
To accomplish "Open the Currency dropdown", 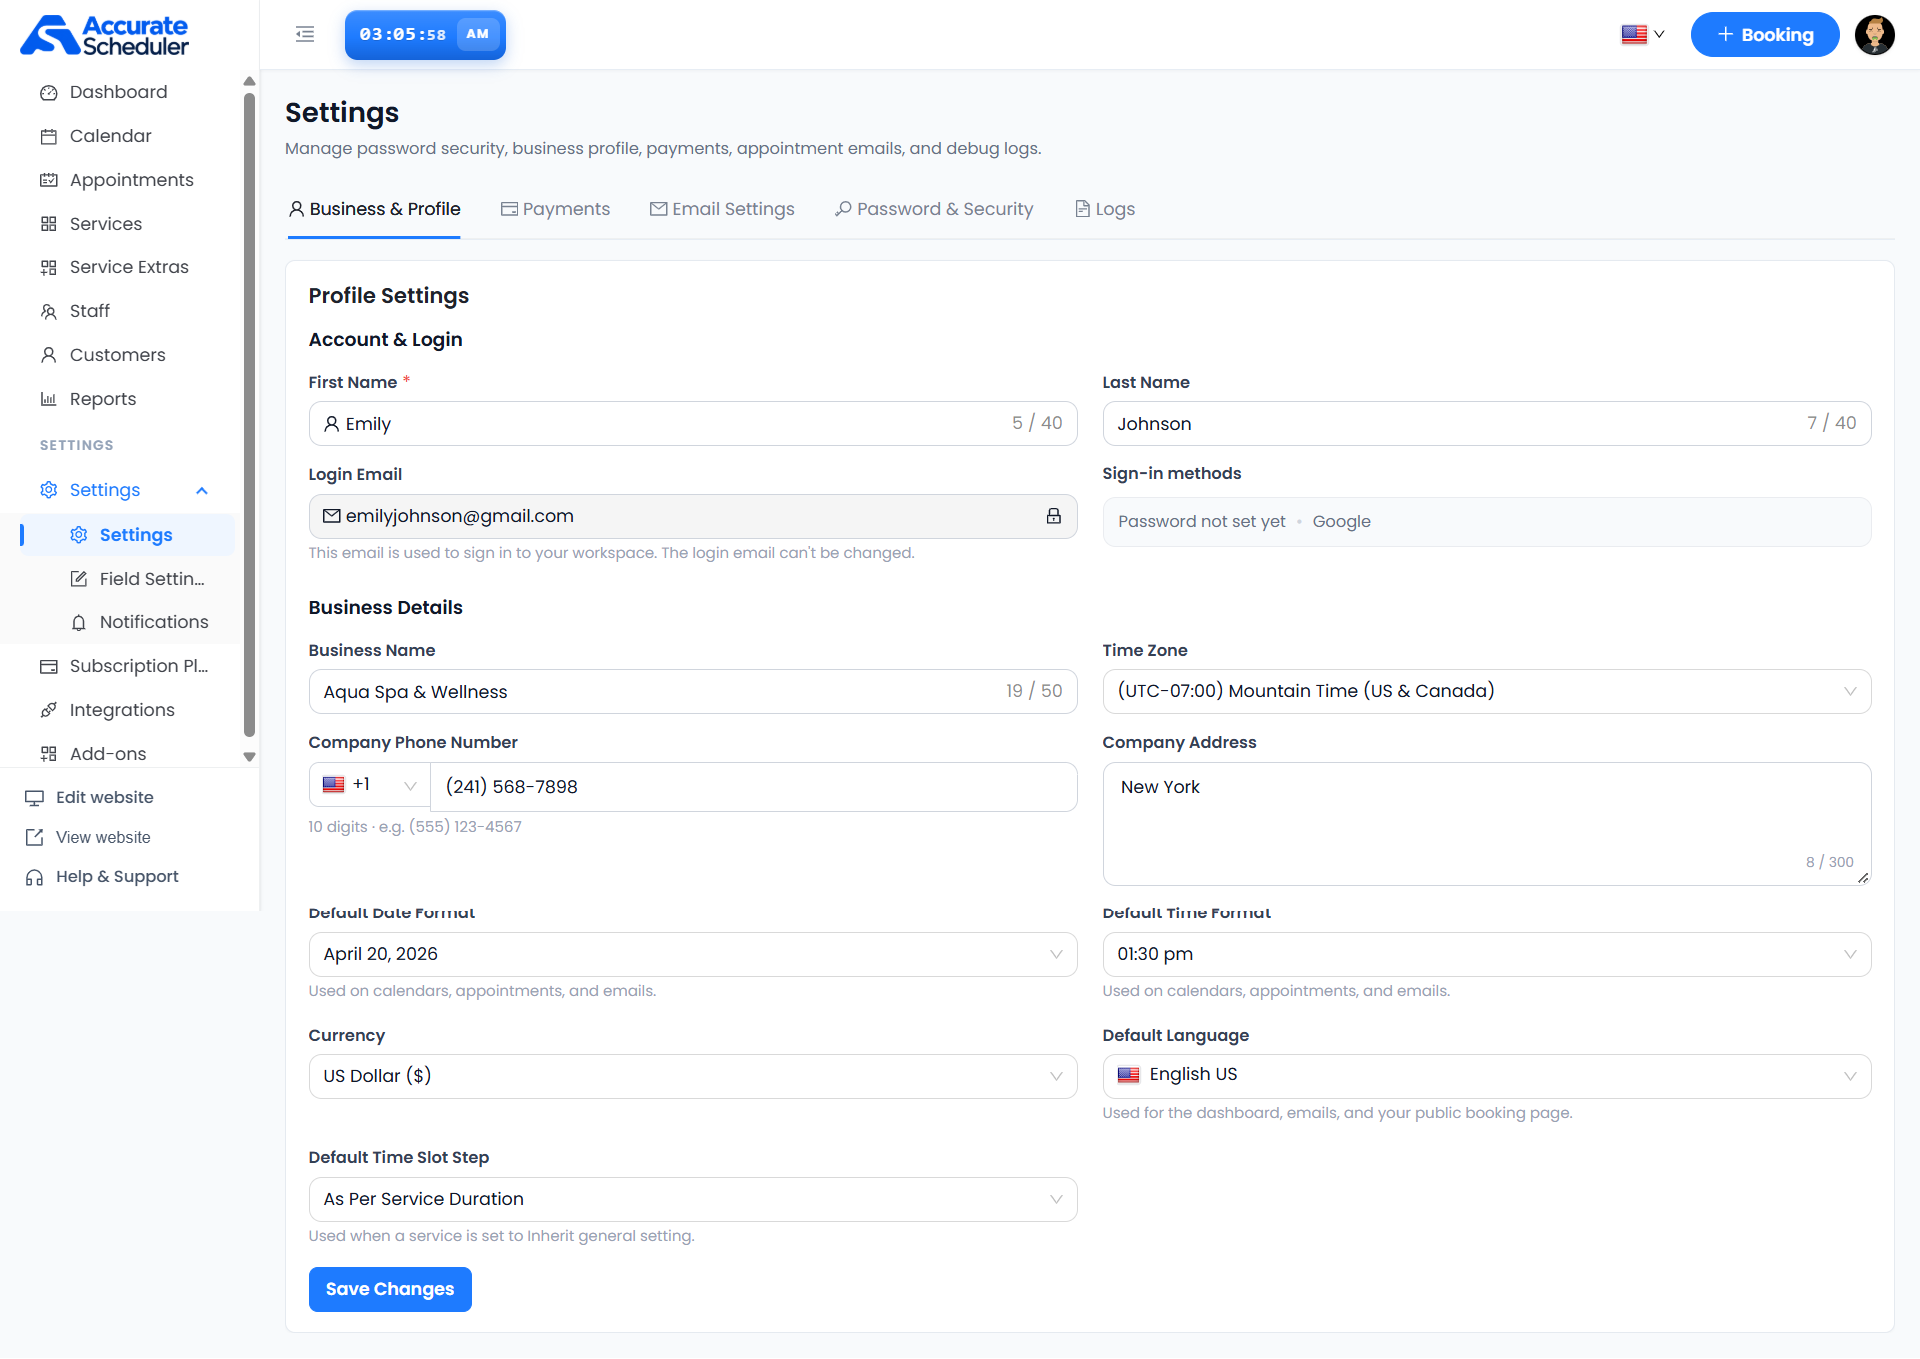I will pyautogui.click(x=692, y=1076).
